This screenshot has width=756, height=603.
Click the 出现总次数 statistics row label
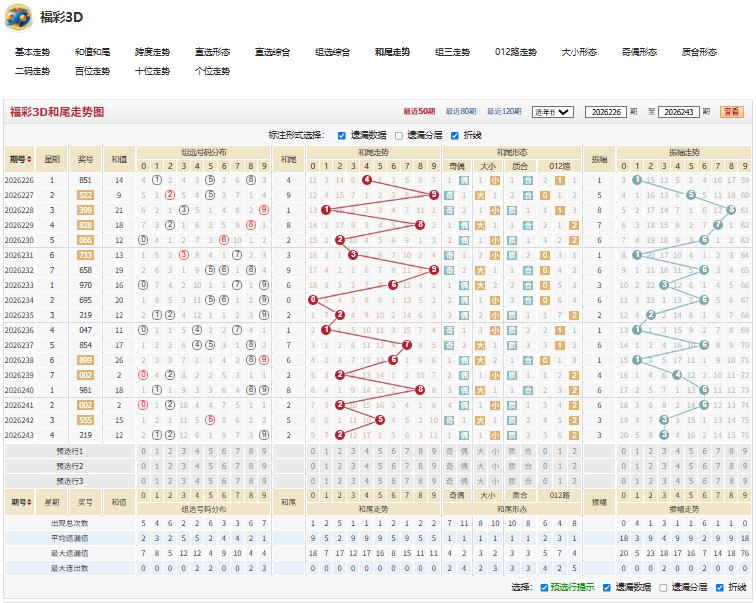point(70,523)
